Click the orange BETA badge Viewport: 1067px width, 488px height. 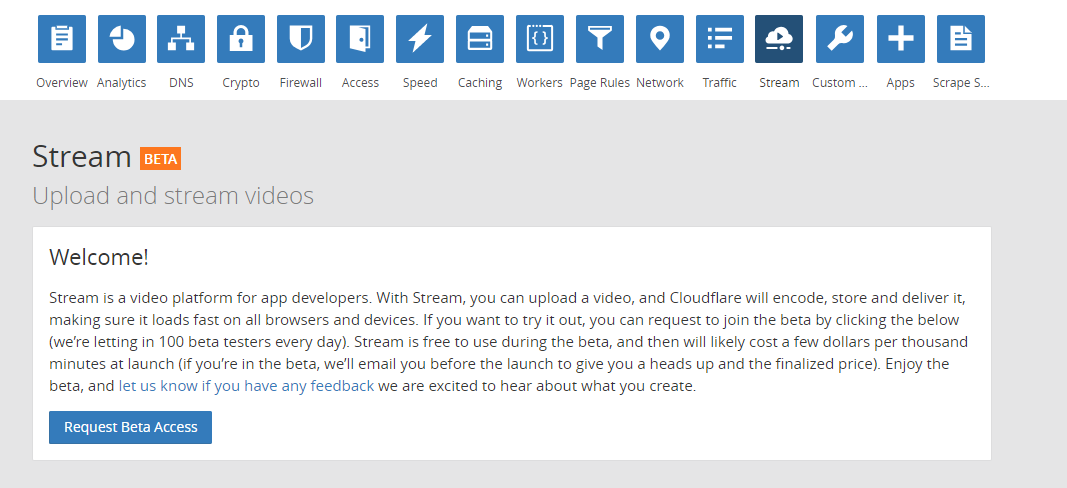[x=161, y=159]
